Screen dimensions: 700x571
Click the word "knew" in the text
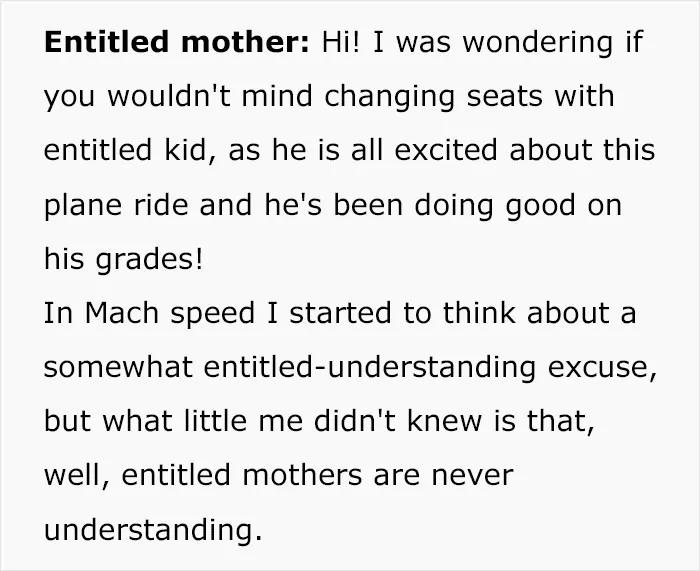click(x=445, y=421)
